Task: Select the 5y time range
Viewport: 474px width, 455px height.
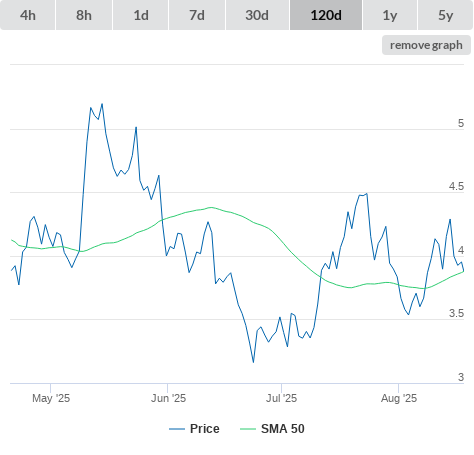Action: click(x=446, y=15)
